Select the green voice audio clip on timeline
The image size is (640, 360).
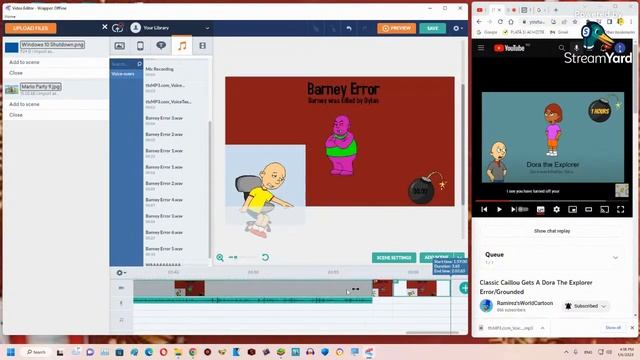pyautogui.click(x=253, y=300)
